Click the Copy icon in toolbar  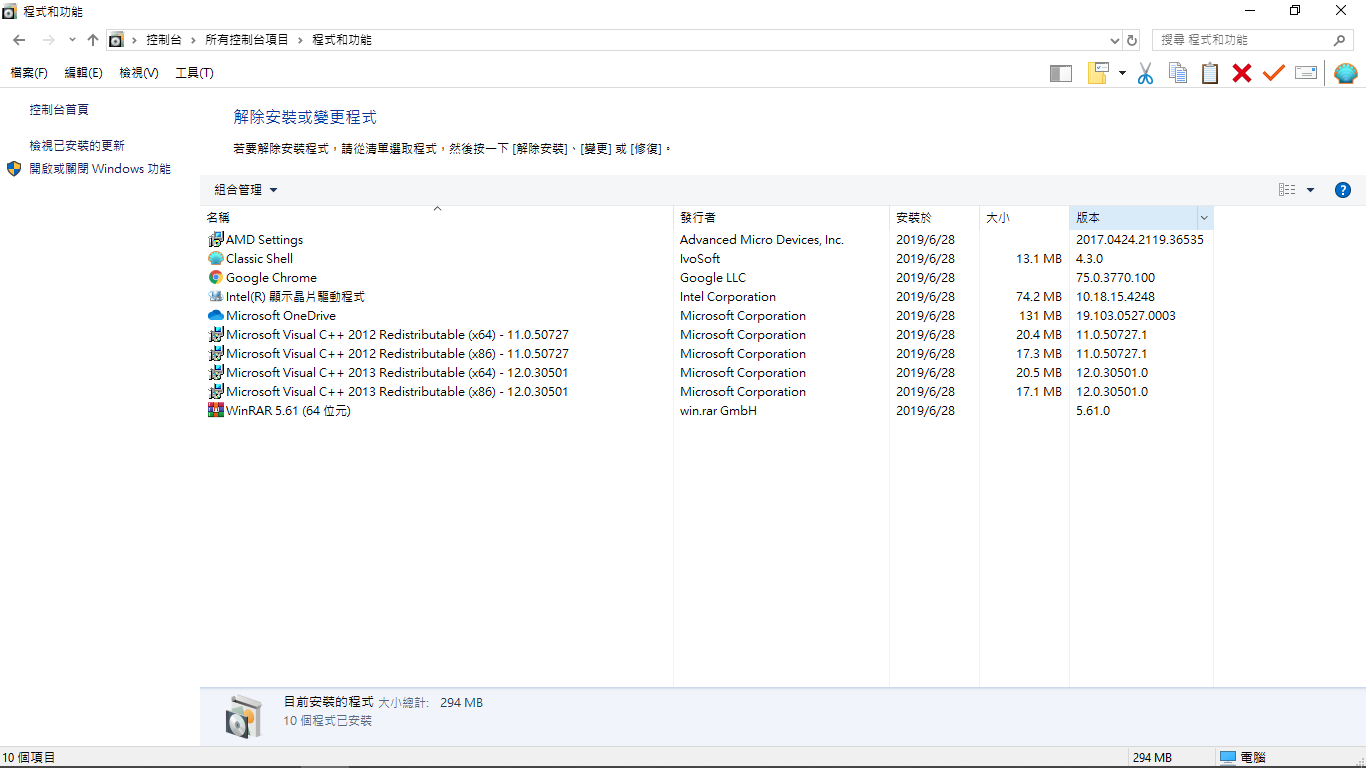(1178, 73)
